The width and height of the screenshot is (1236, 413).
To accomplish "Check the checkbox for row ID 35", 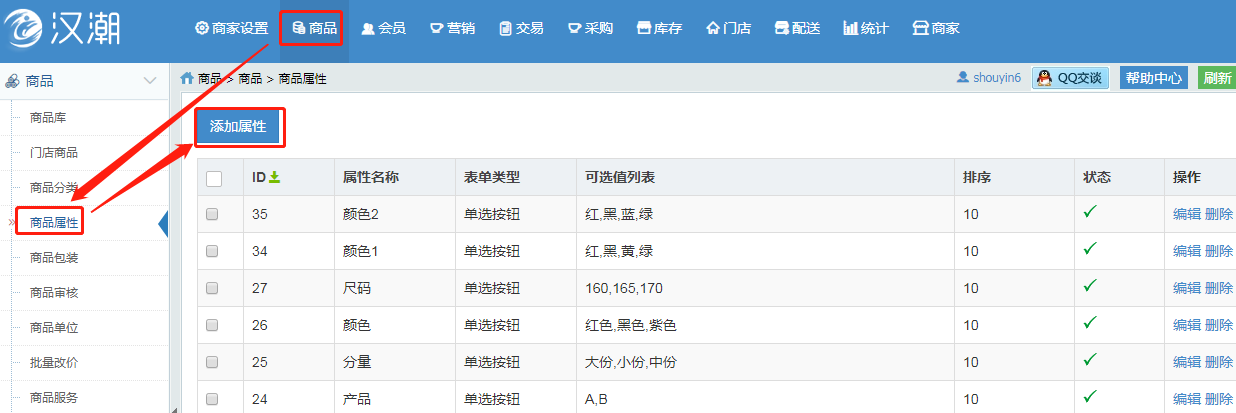I will point(212,214).
